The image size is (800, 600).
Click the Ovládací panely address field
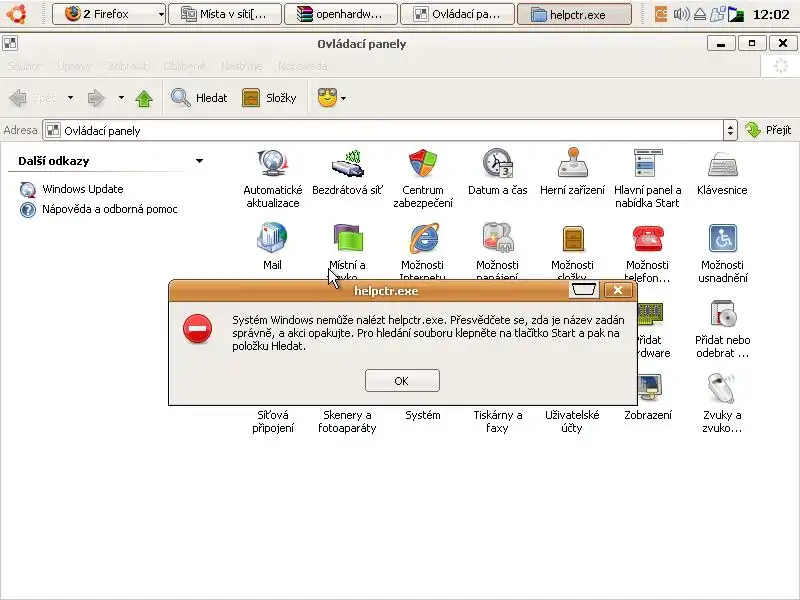383,131
